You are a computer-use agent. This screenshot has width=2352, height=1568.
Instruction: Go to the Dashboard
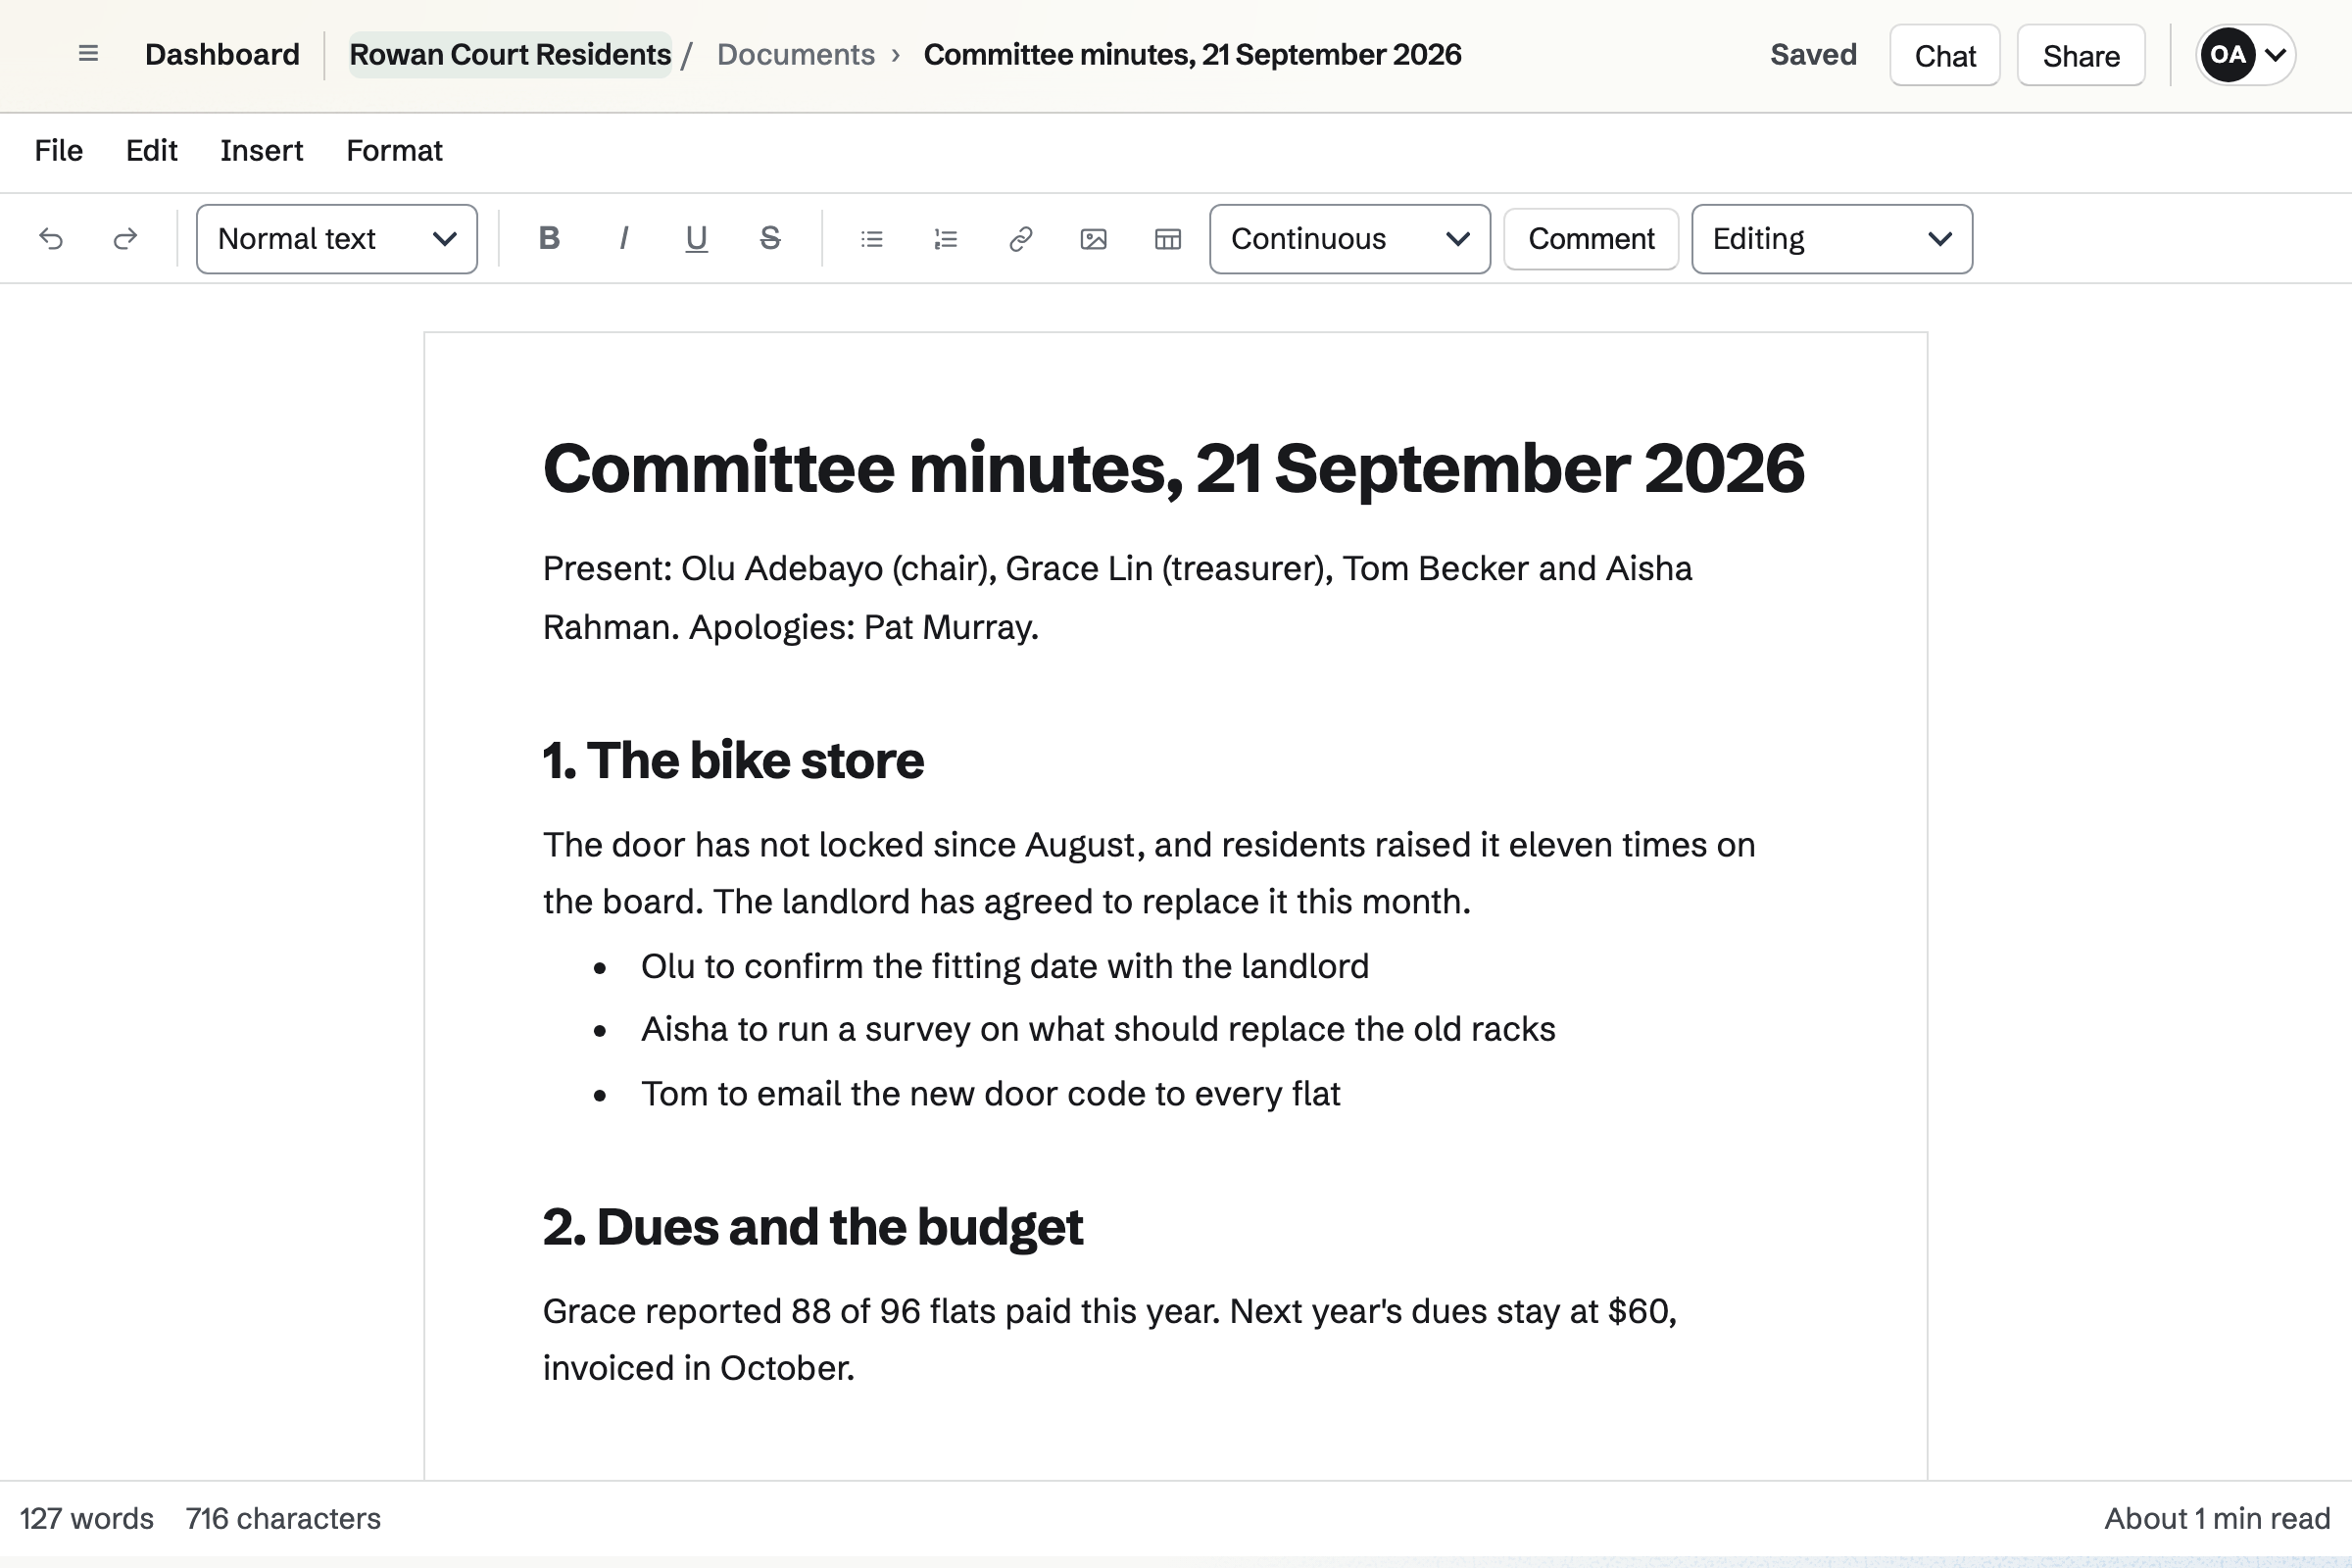[222, 54]
